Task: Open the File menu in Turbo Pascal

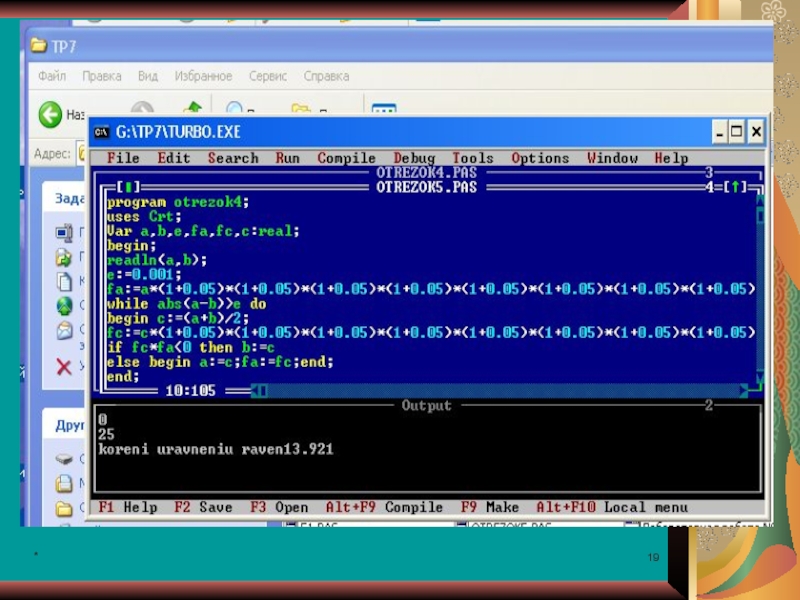Action: [x=123, y=158]
